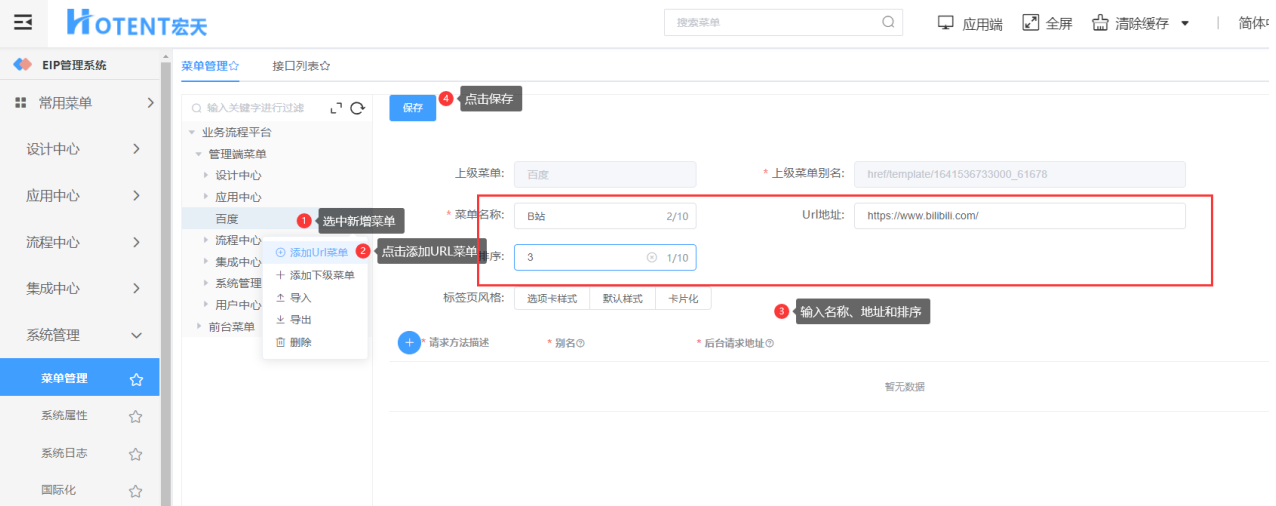
Task: Select 删除 in the context menu
Action: coord(300,342)
